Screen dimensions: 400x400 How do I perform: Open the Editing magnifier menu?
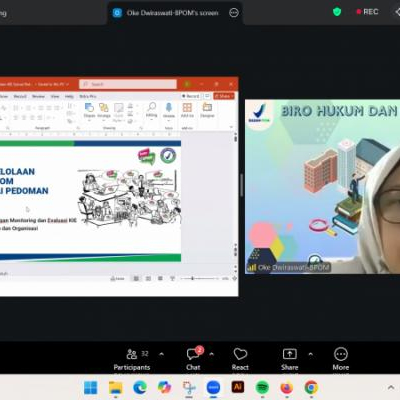[151, 110]
